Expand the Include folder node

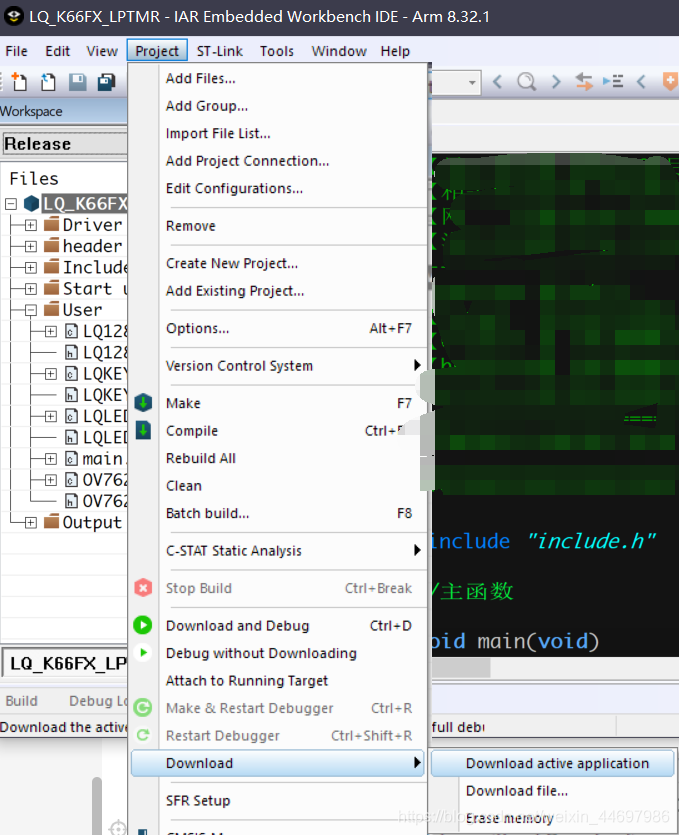click(x=31, y=268)
